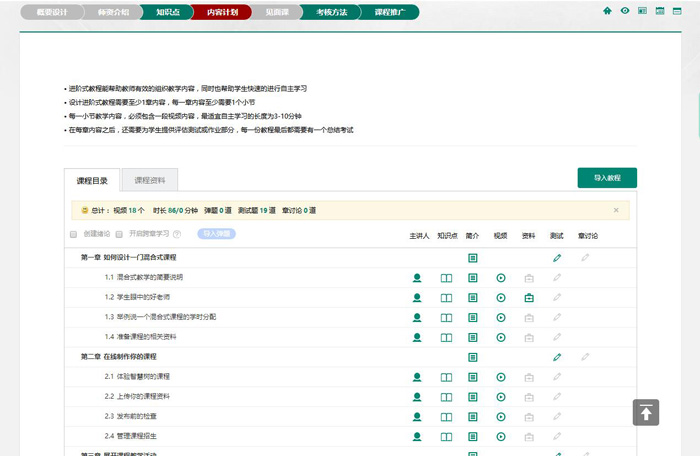The height and width of the screenshot is (456, 700).
Task: Edit test pencil icon for Chapter 1
Action: click(557, 258)
